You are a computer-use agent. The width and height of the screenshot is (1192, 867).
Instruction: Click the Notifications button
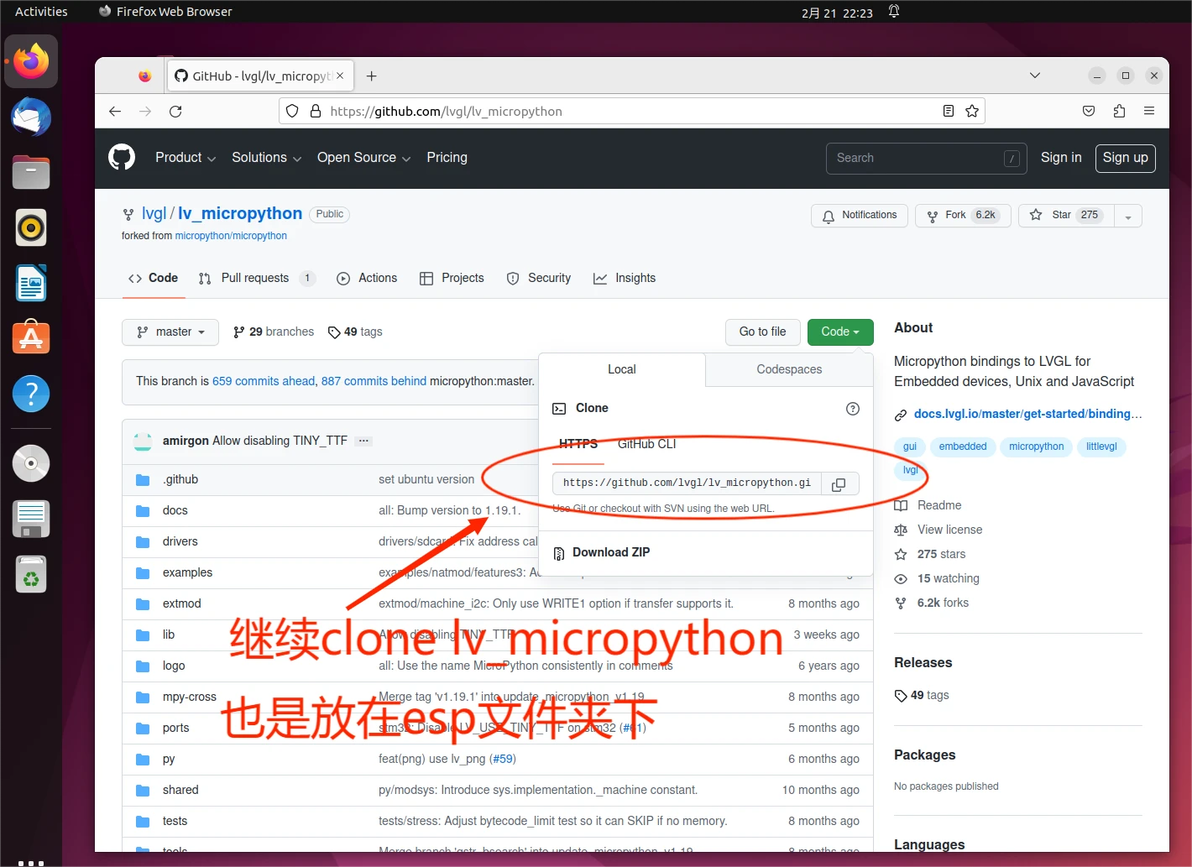pyautogui.click(x=860, y=216)
